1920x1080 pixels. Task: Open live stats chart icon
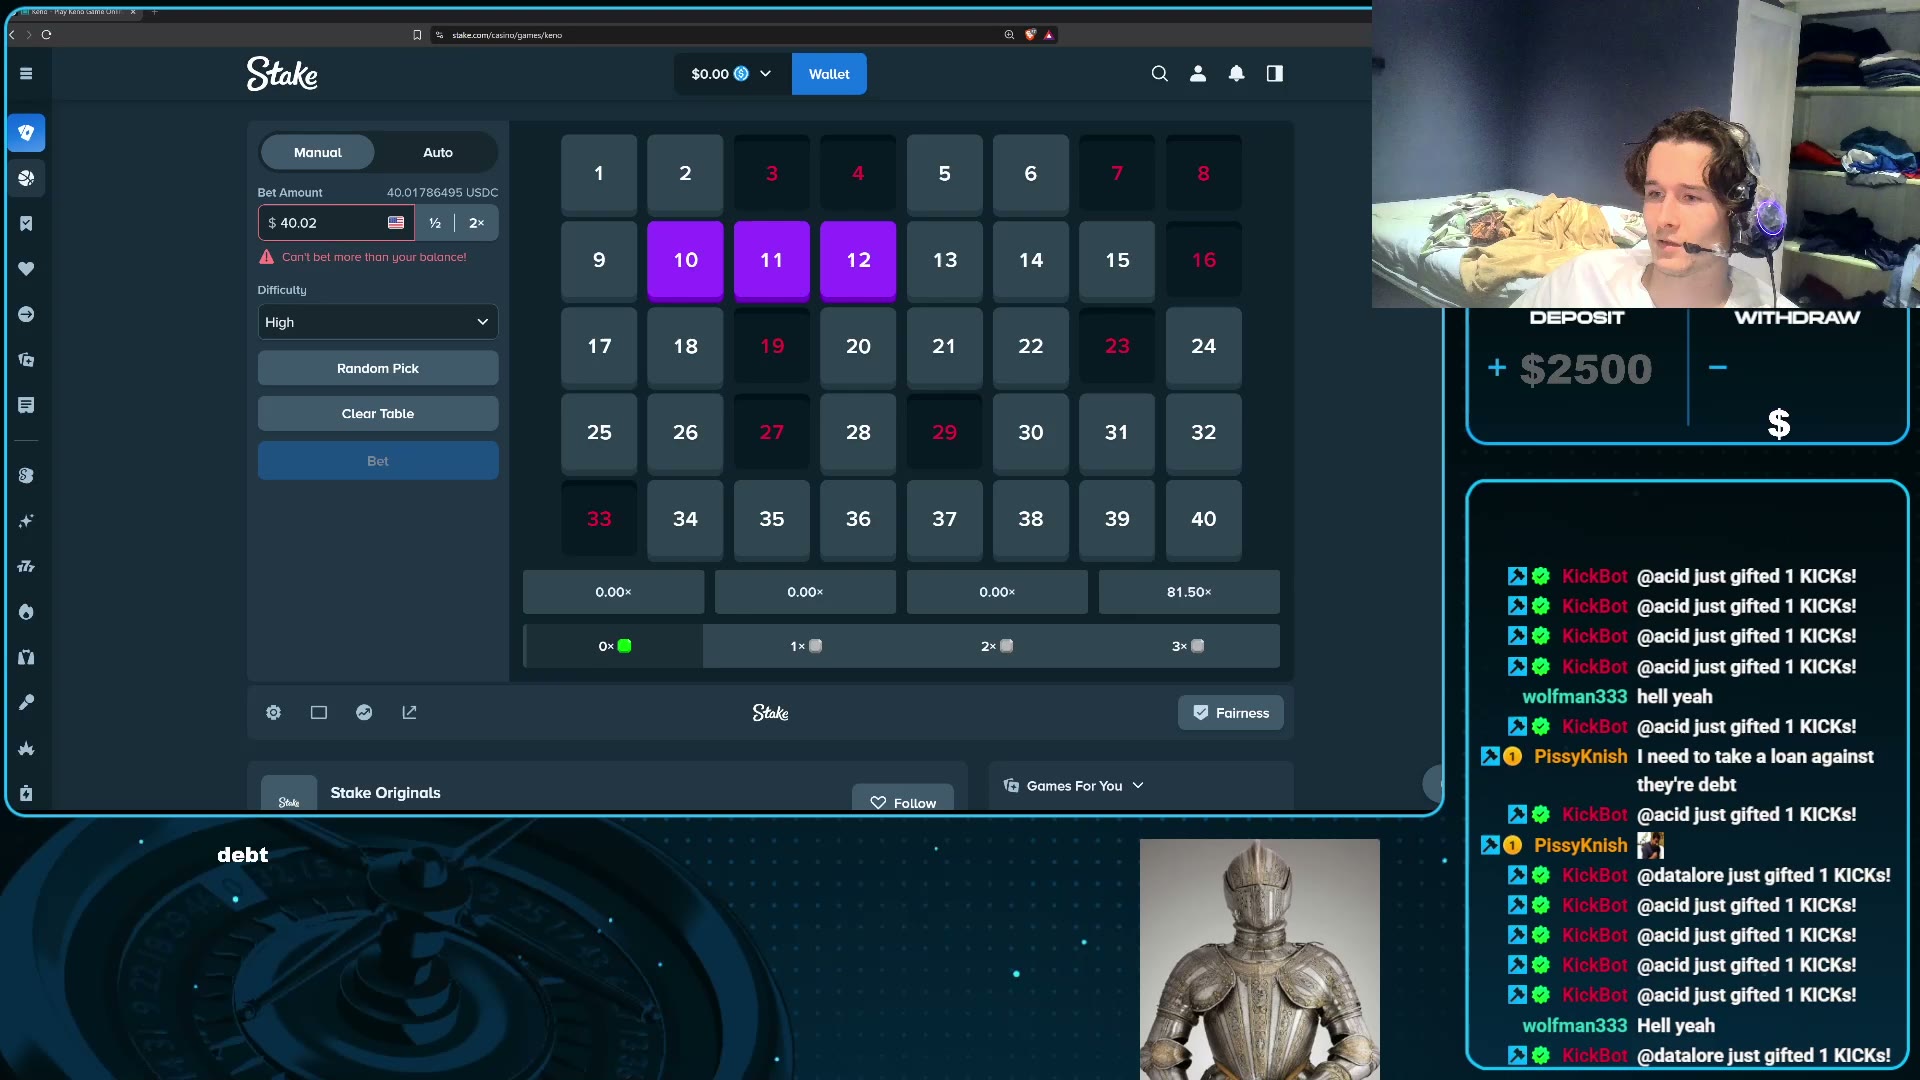coord(364,712)
